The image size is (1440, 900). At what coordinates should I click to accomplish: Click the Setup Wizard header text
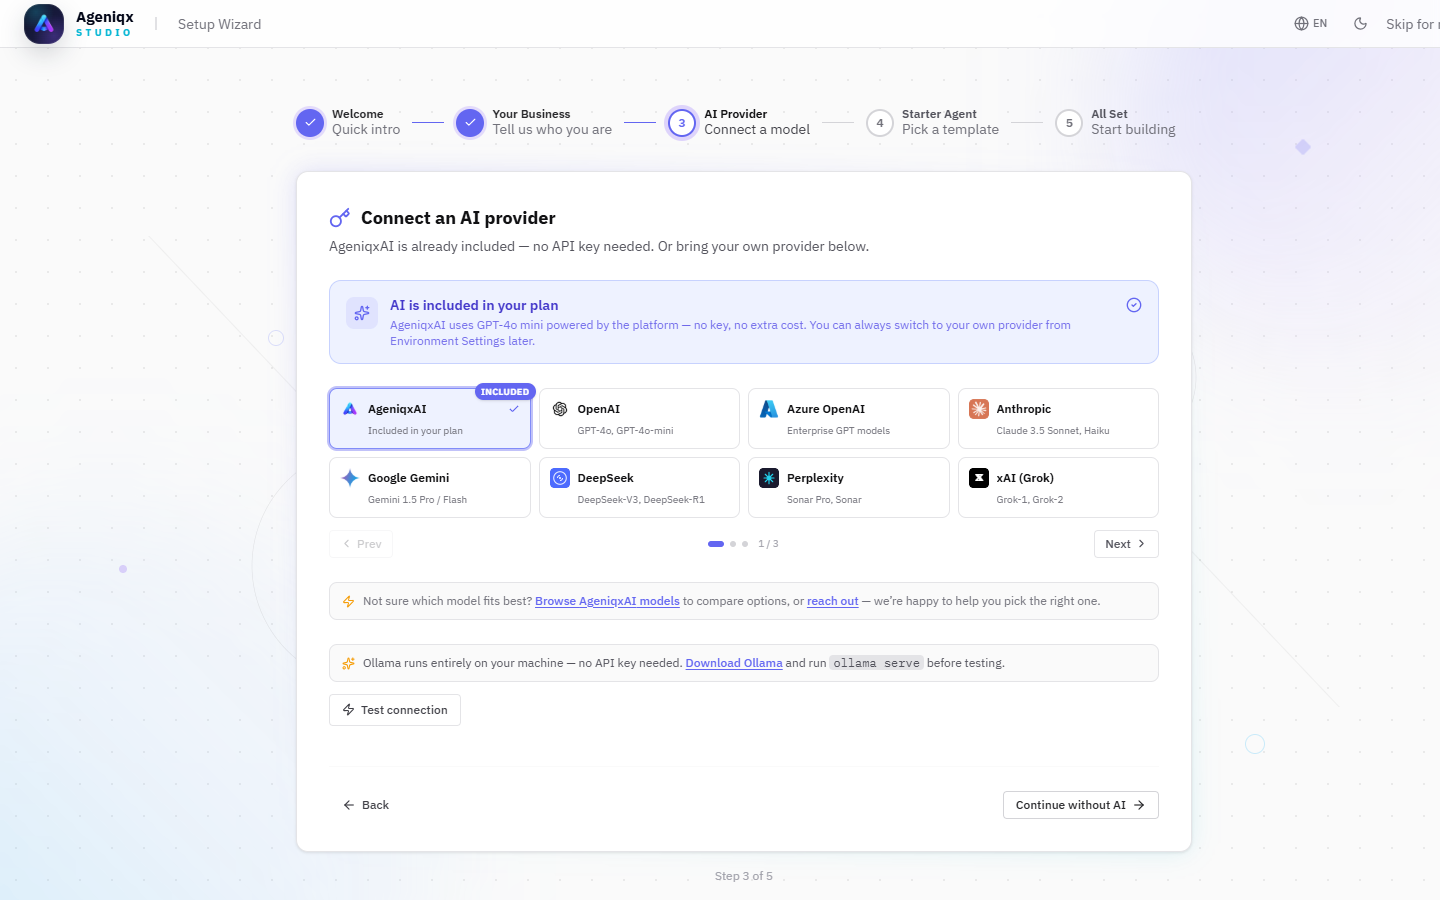pyautogui.click(x=219, y=24)
